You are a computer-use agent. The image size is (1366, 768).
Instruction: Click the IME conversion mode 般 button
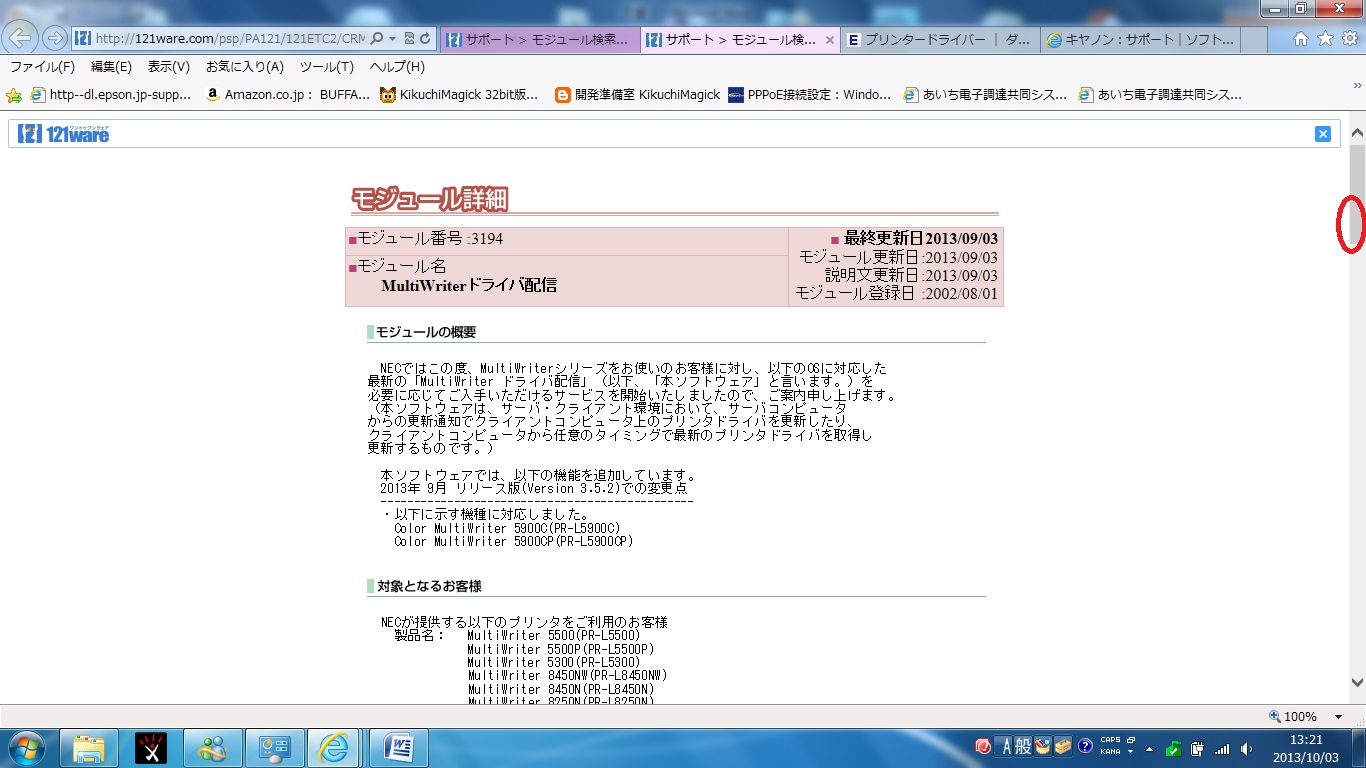click(x=1023, y=746)
